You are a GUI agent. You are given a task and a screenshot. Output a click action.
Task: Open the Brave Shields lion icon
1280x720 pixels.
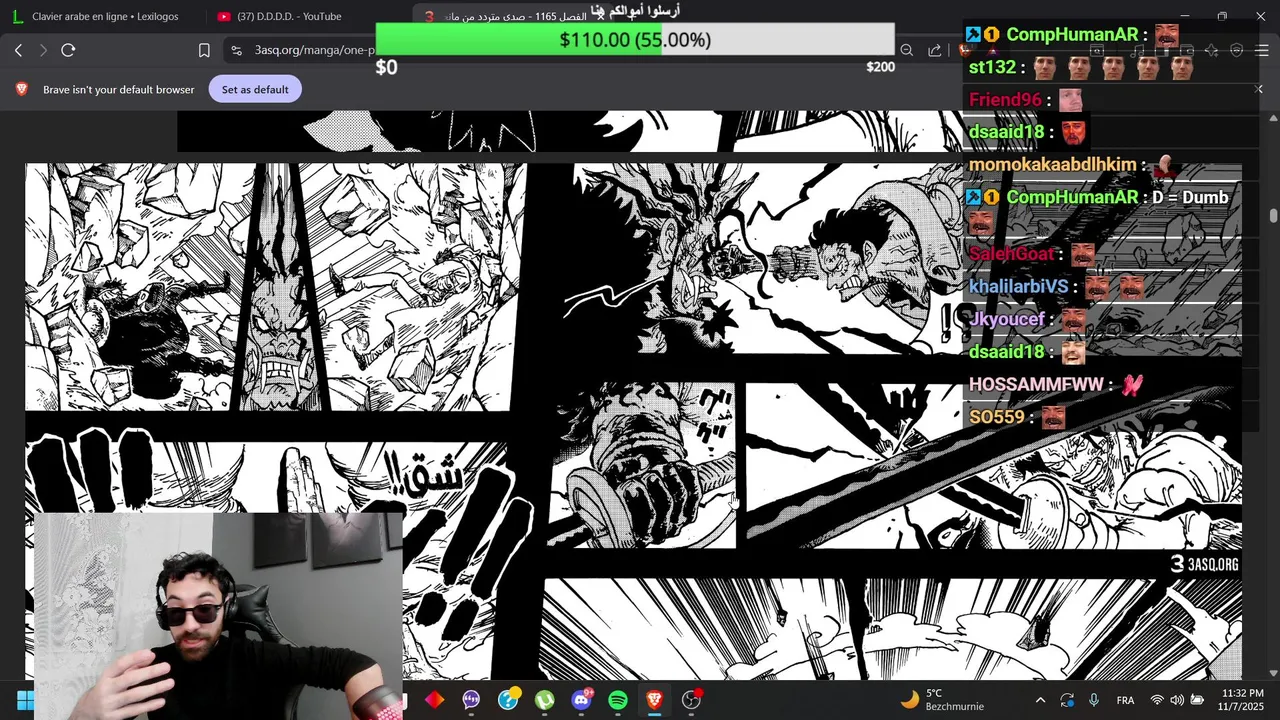click(966, 50)
